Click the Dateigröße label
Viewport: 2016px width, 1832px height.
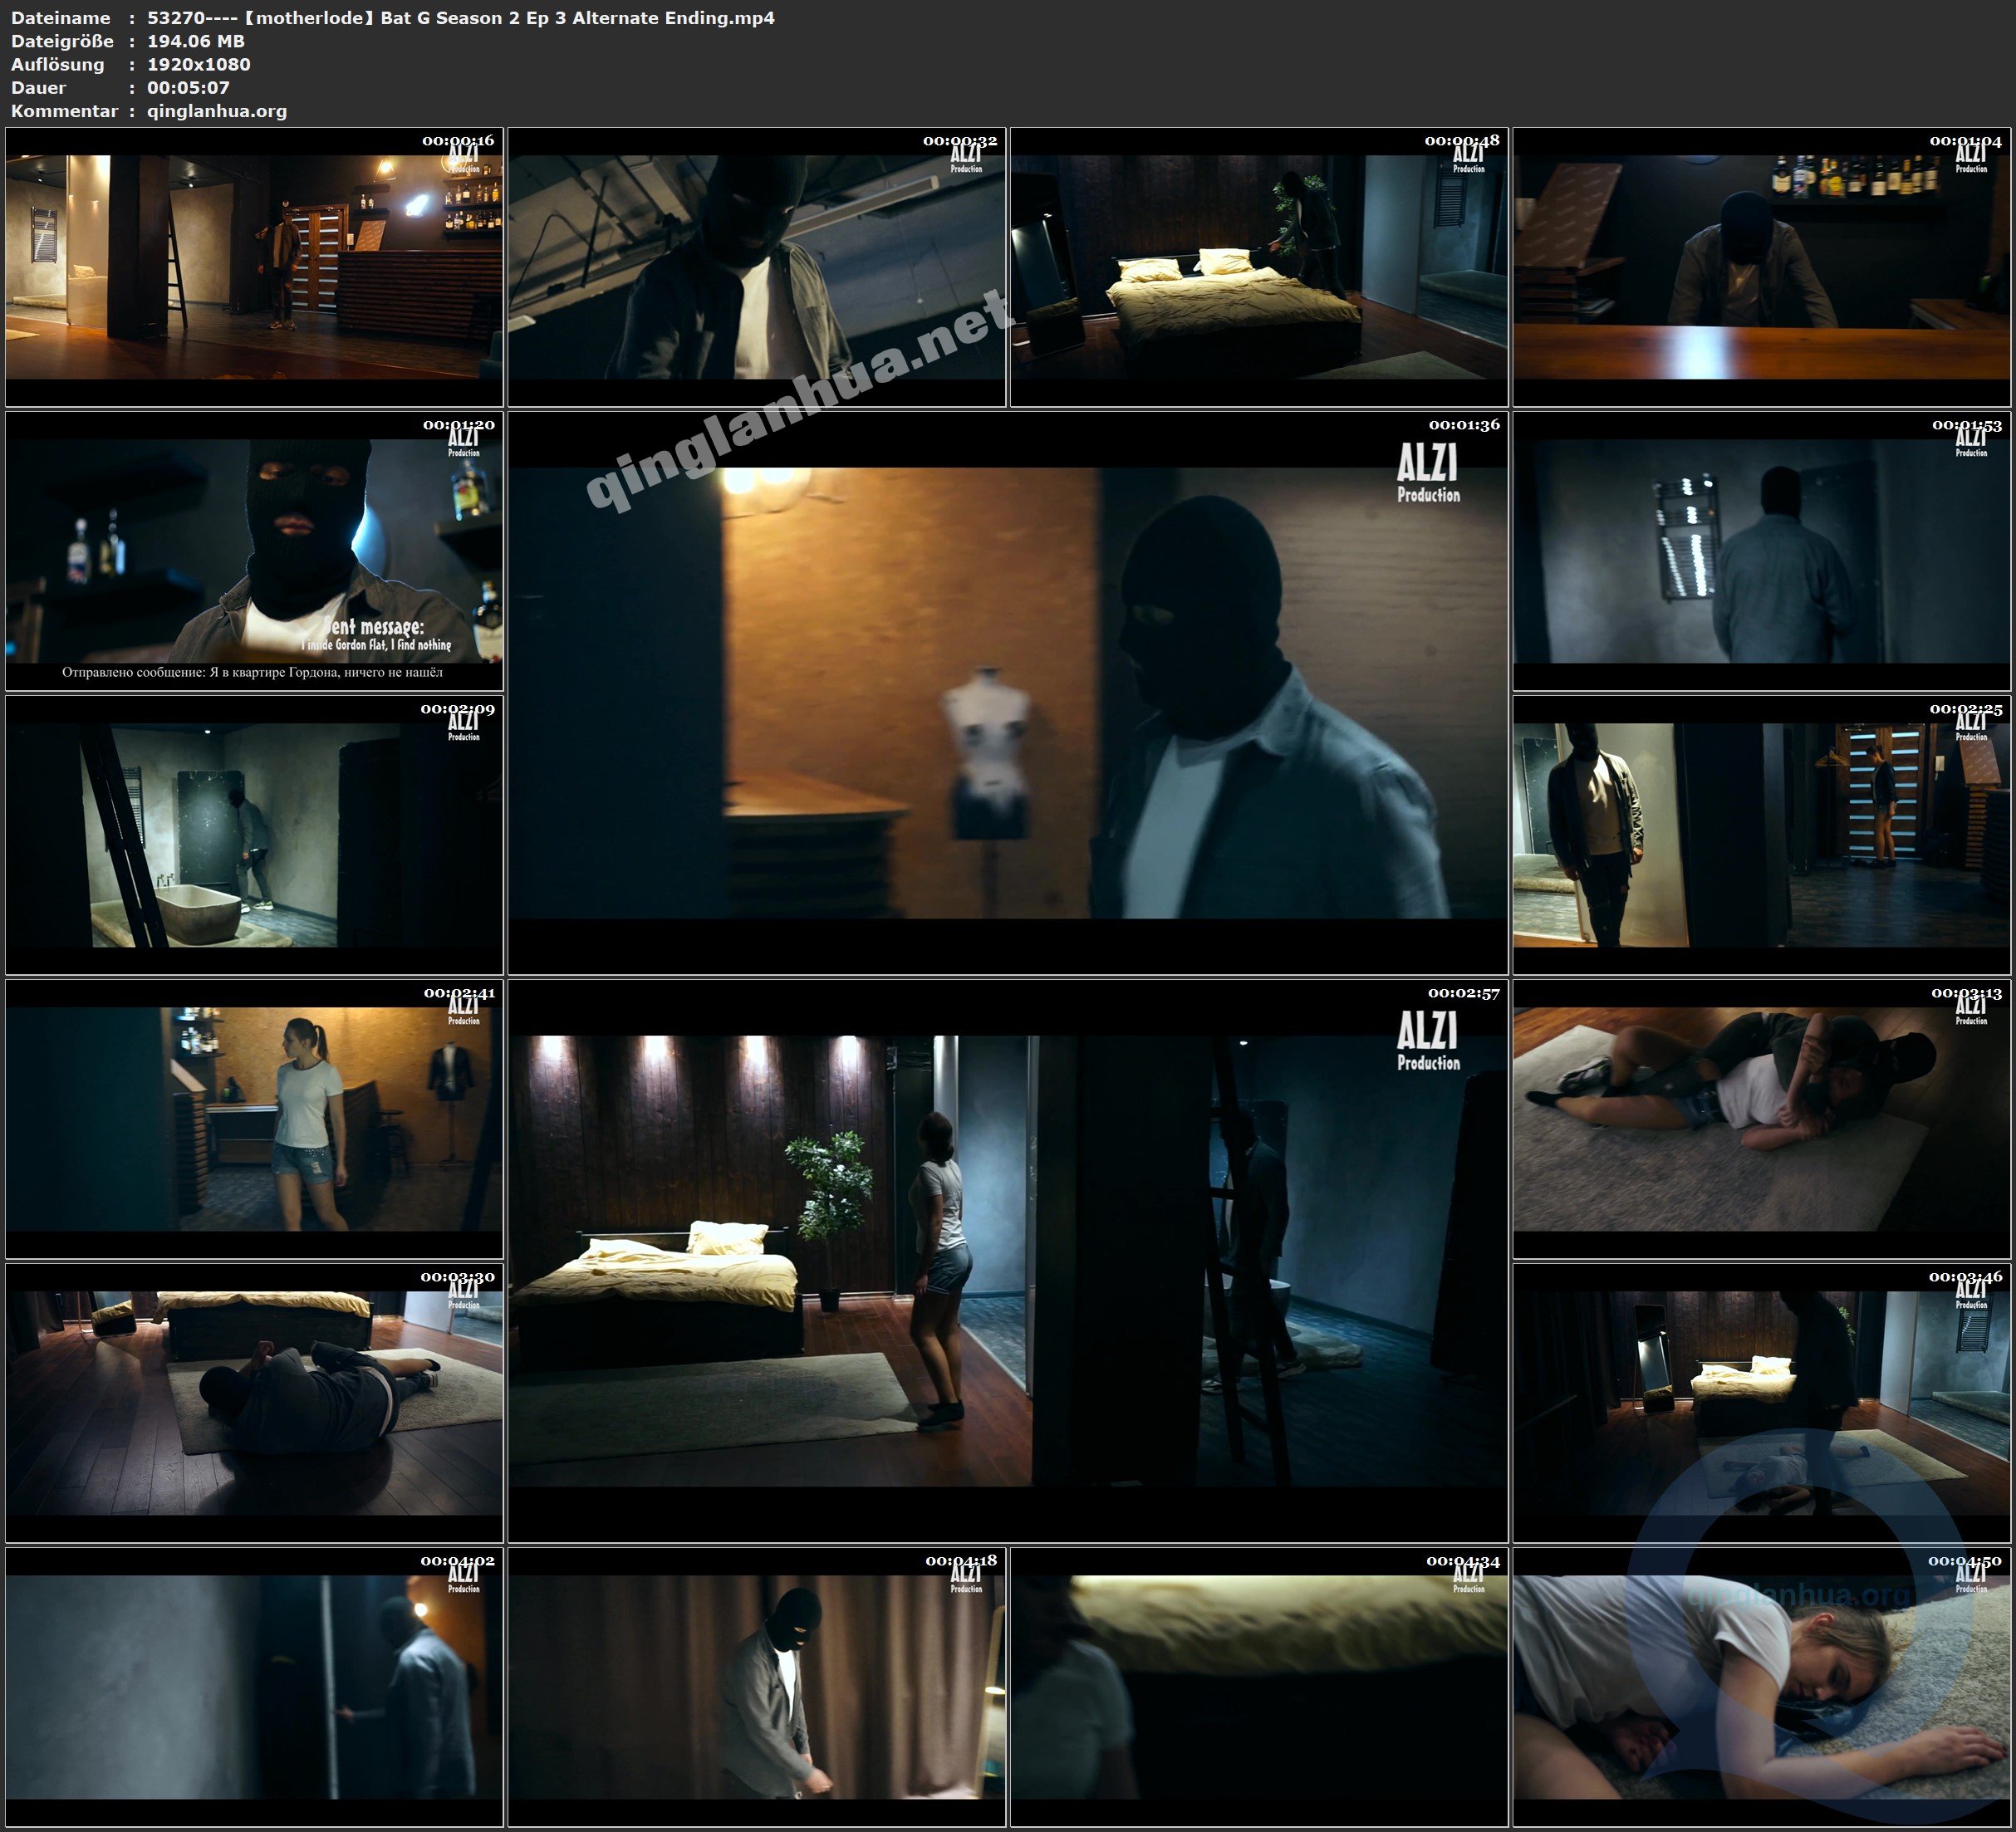(62, 41)
